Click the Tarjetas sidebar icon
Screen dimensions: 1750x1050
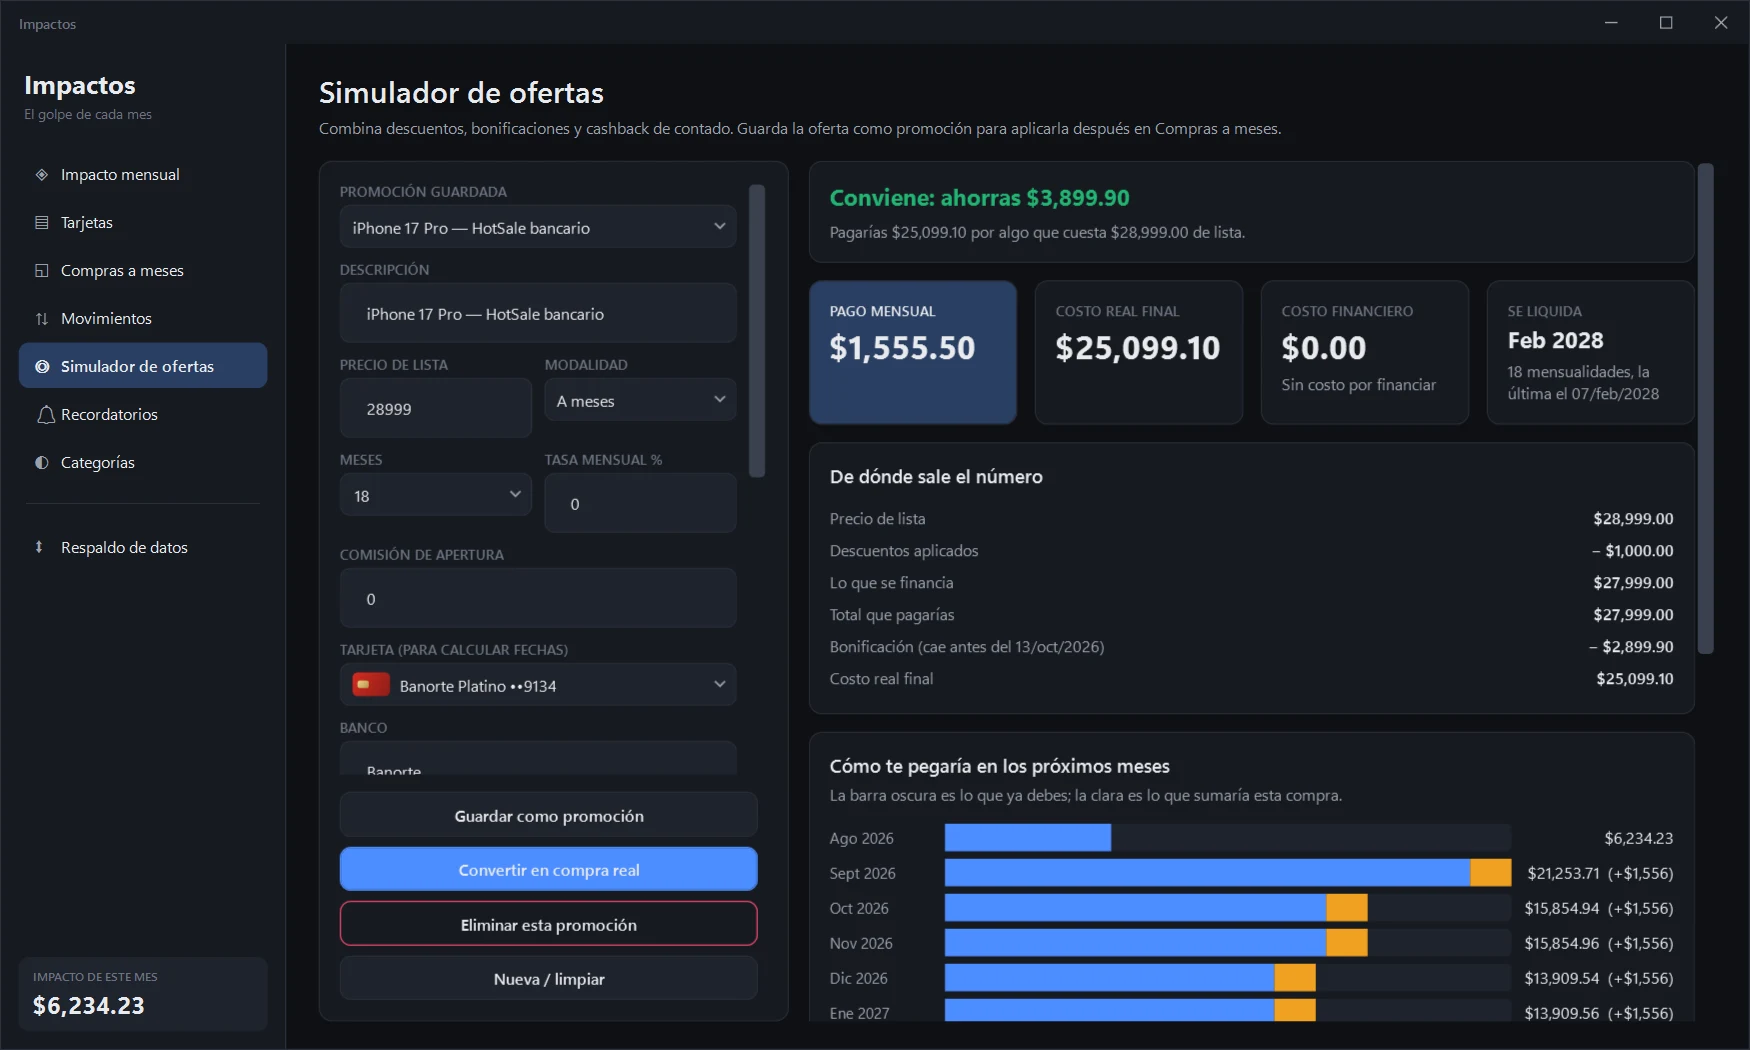(x=42, y=223)
